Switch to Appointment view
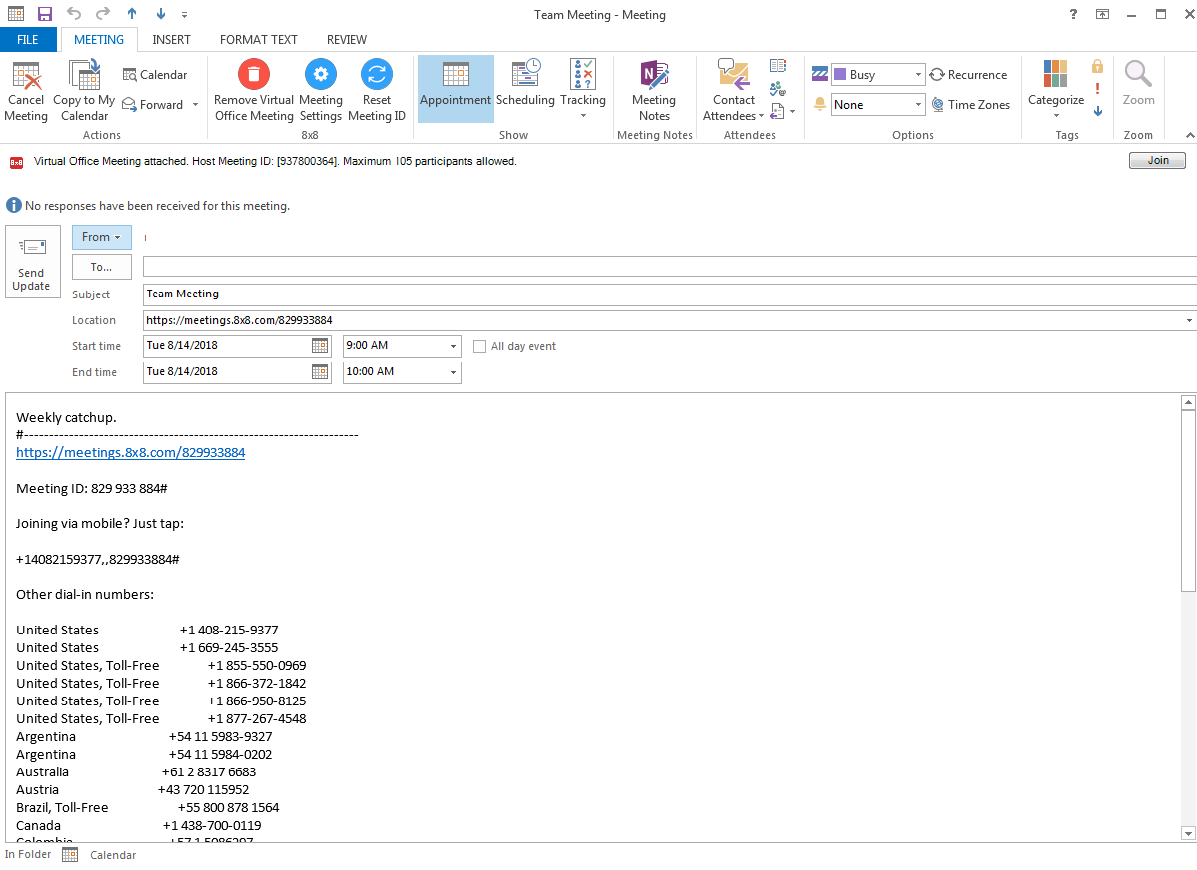This screenshot has height=870, width=1197. [456, 89]
